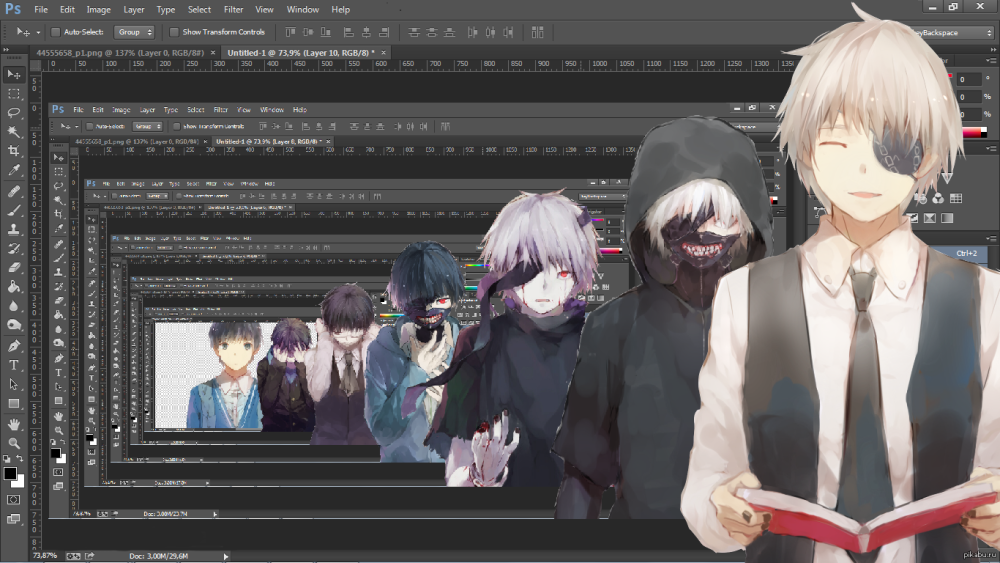Select the Zoom tool
This screenshot has width=1000, height=563.
click(x=13, y=443)
